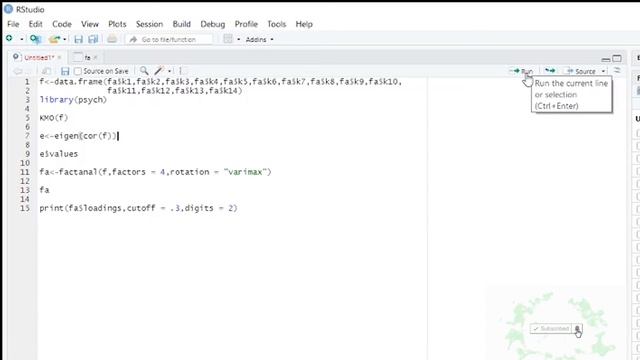This screenshot has height=360, width=640.
Task: Minimize the source editor pane
Action: pos(606,59)
